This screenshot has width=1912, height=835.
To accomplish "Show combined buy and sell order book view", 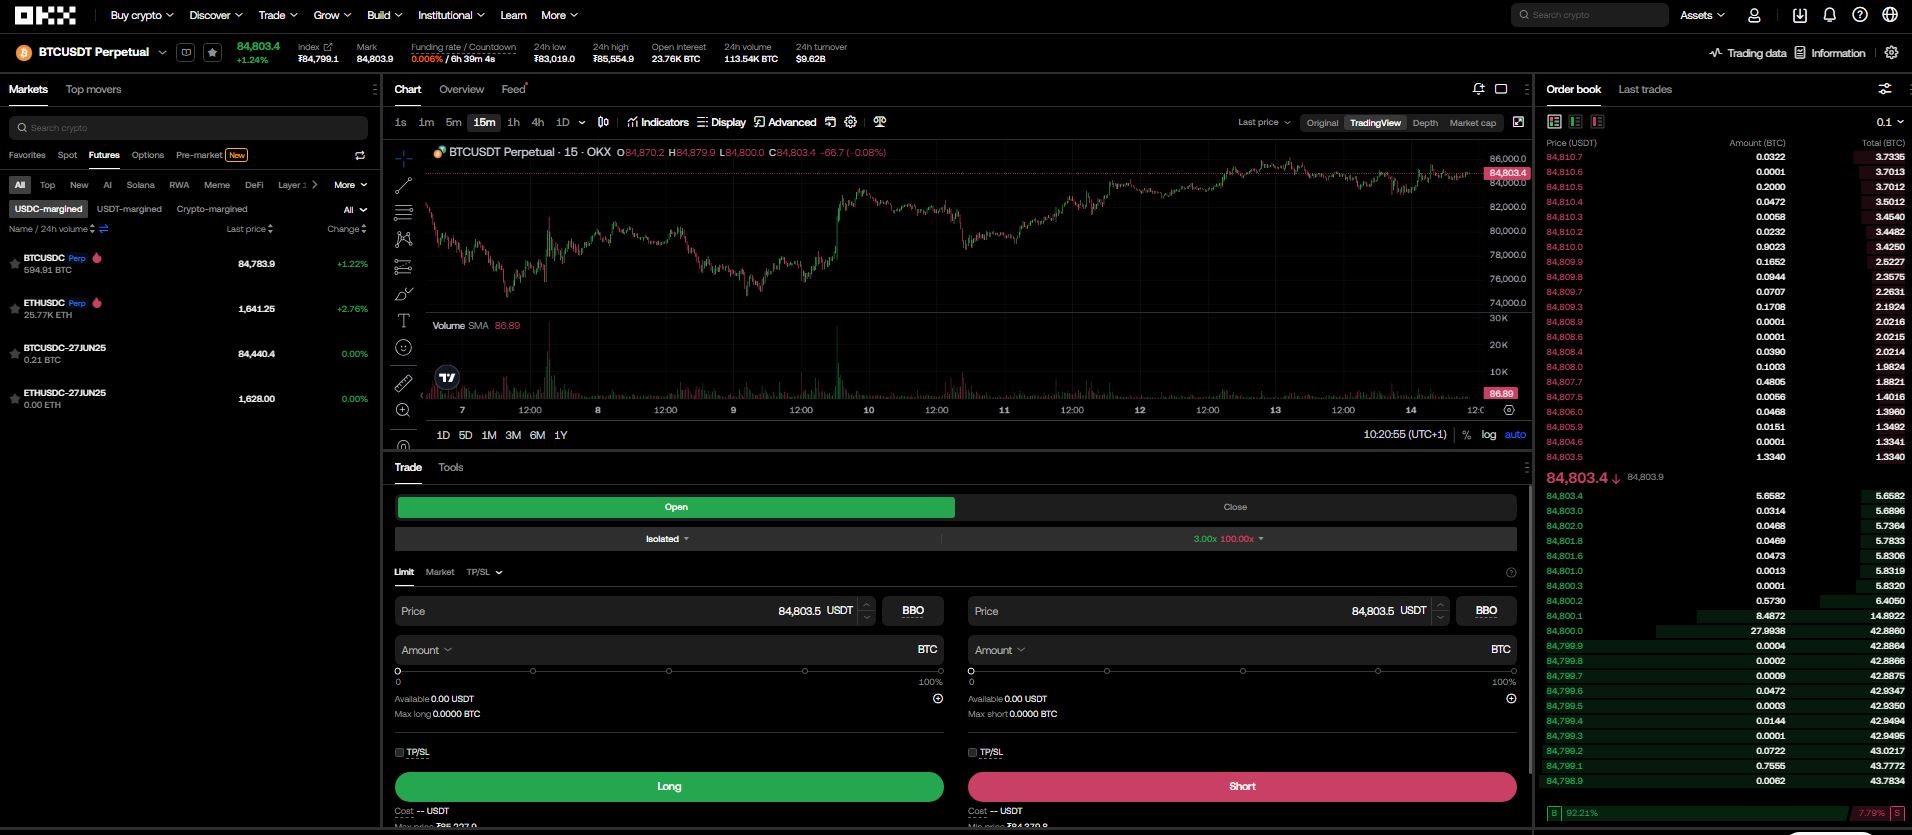I will click(x=1554, y=121).
